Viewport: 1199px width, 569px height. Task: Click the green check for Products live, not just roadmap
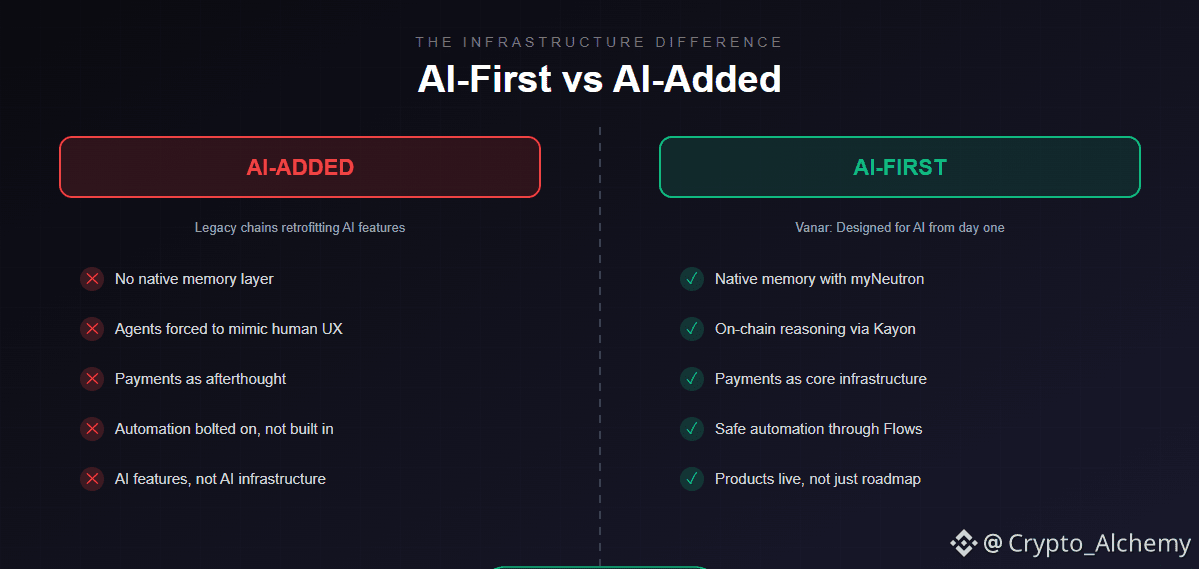(691, 479)
